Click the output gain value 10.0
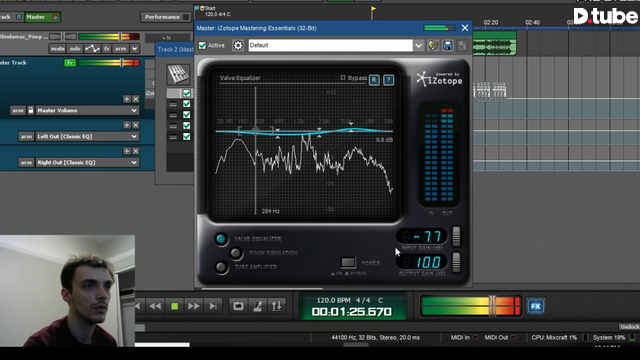The image size is (640, 360). (422, 262)
